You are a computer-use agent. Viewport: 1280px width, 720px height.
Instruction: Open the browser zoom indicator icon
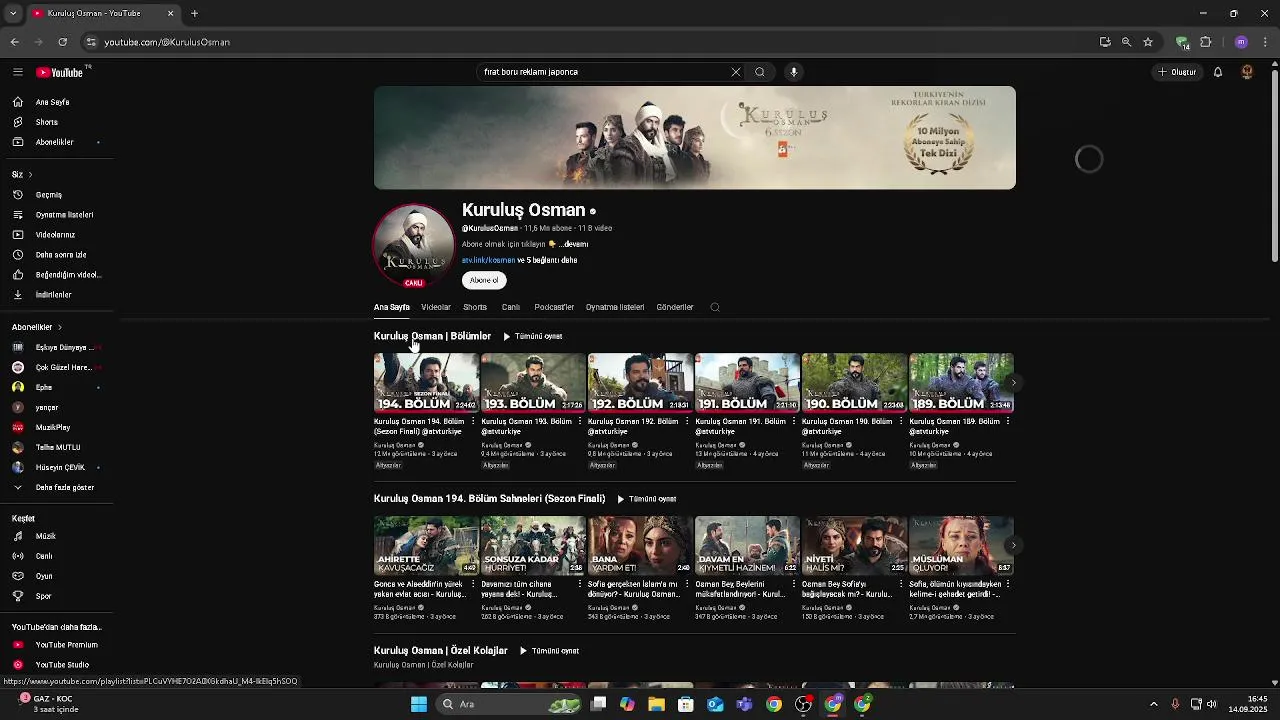(x=1126, y=42)
